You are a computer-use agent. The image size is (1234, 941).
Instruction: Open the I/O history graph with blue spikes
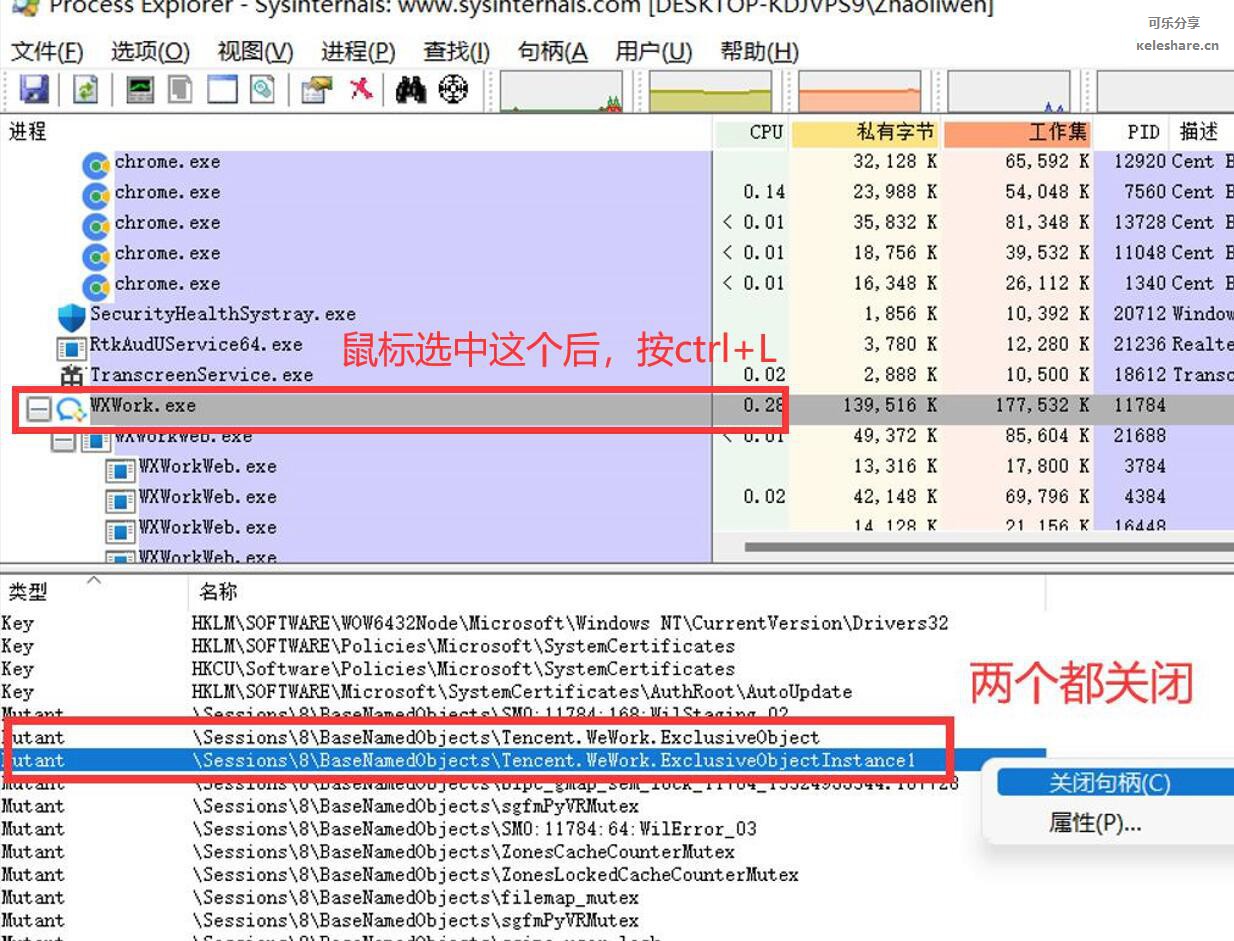point(1008,91)
